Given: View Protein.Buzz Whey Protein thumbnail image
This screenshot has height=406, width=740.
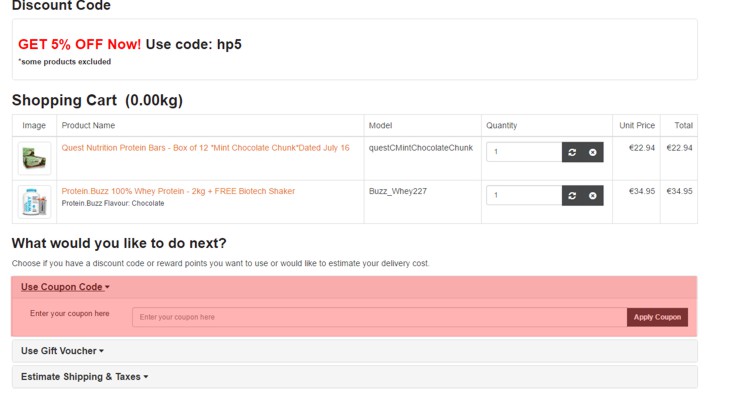Looking at the screenshot, I should 34,202.
